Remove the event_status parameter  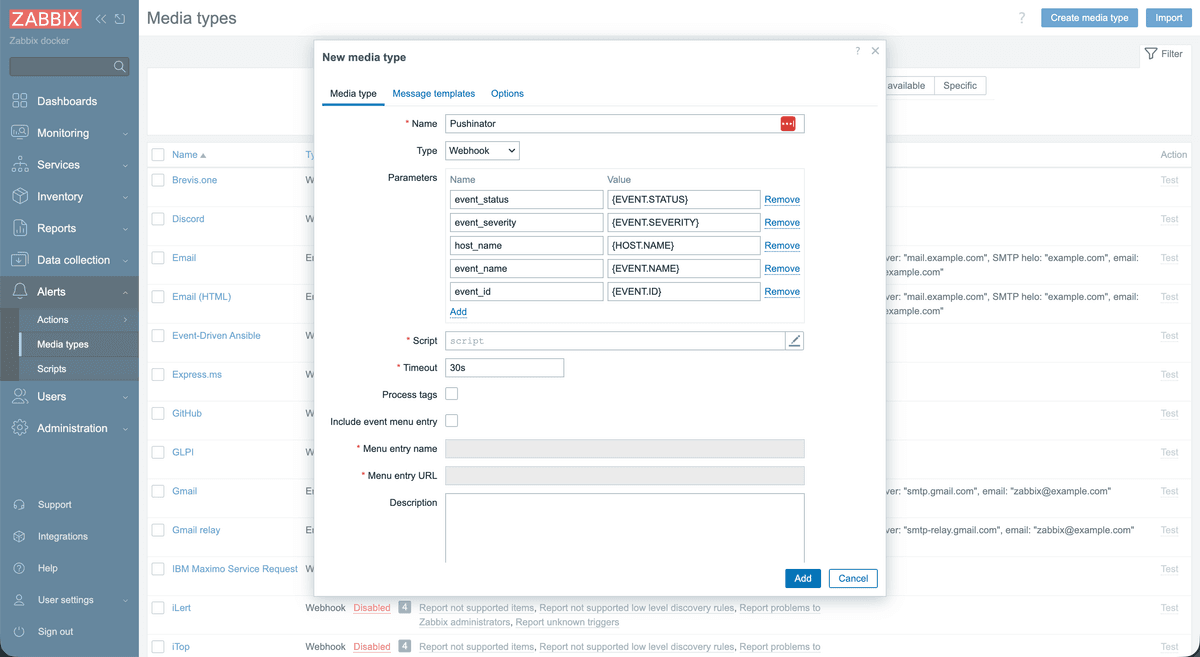(x=782, y=200)
